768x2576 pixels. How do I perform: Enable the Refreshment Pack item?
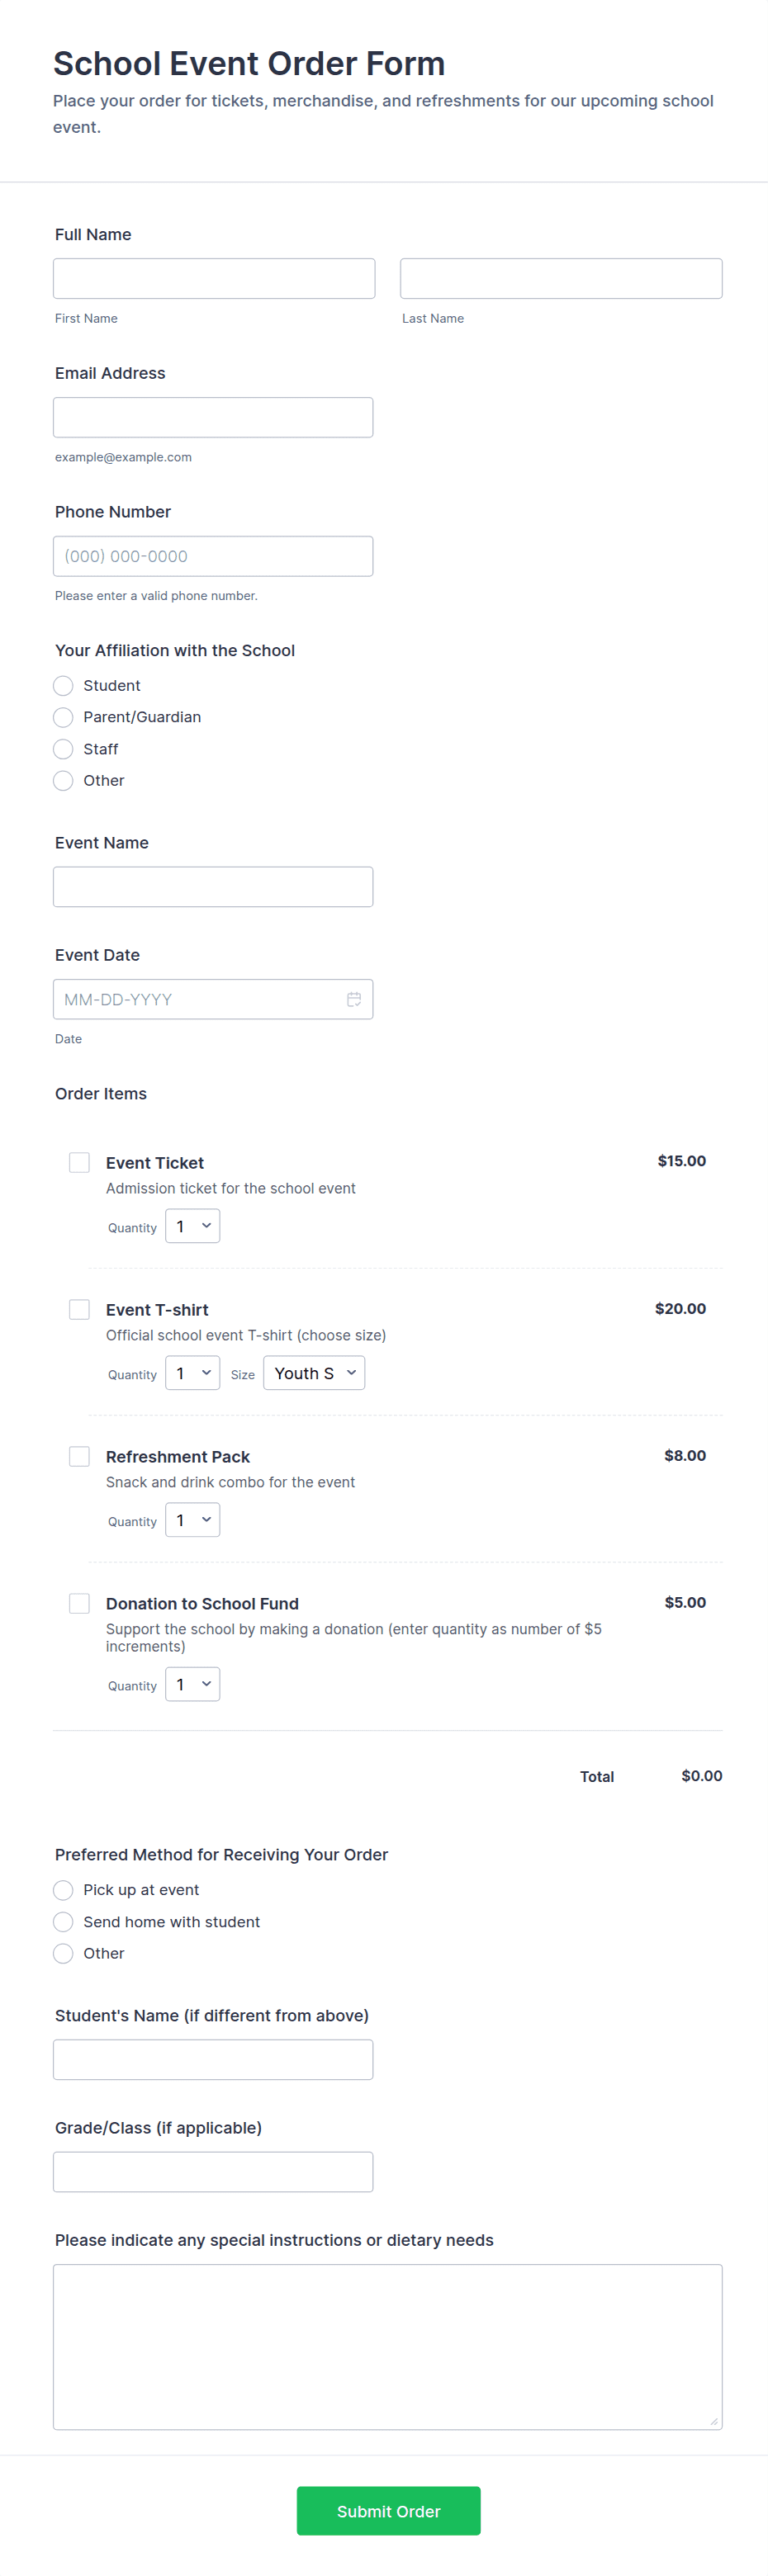pos(80,1456)
